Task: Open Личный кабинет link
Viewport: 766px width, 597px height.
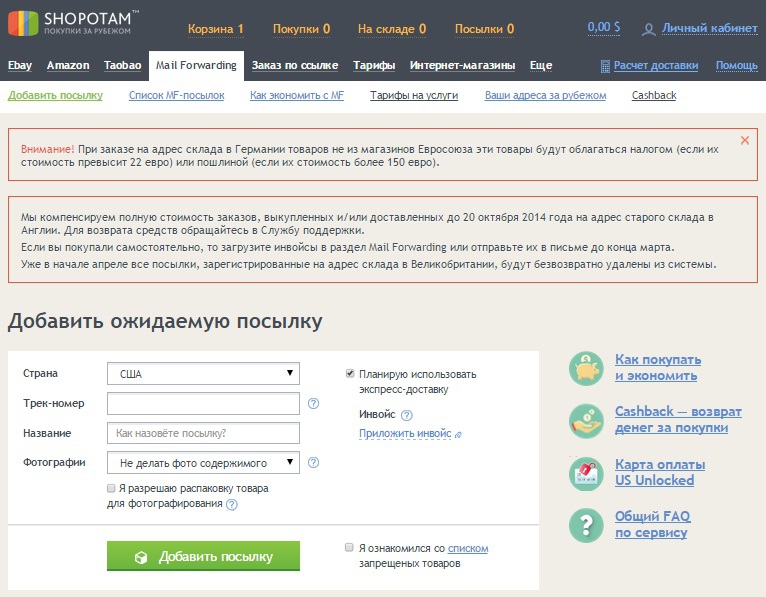Action: 709,28
